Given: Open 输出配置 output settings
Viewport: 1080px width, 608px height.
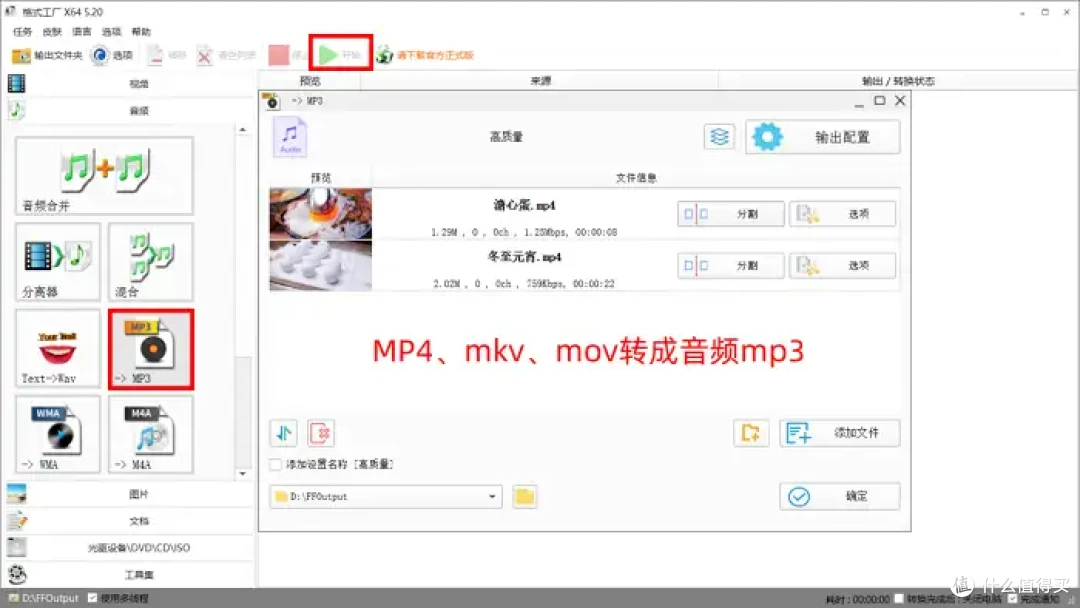Looking at the screenshot, I should pos(822,137).
